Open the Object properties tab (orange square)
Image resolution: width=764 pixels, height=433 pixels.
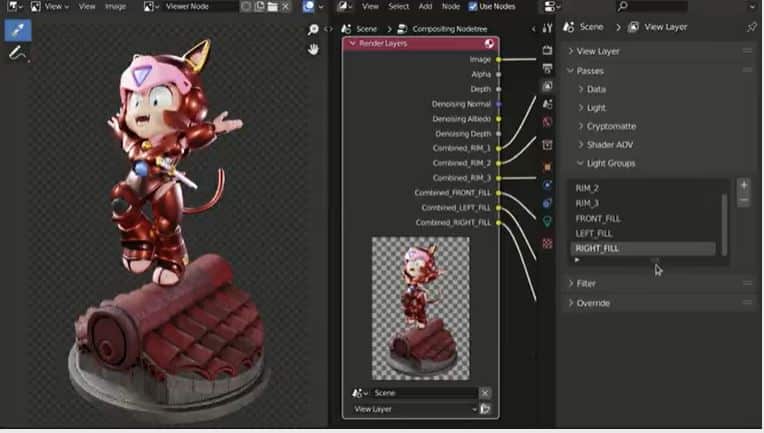(547, 167)
